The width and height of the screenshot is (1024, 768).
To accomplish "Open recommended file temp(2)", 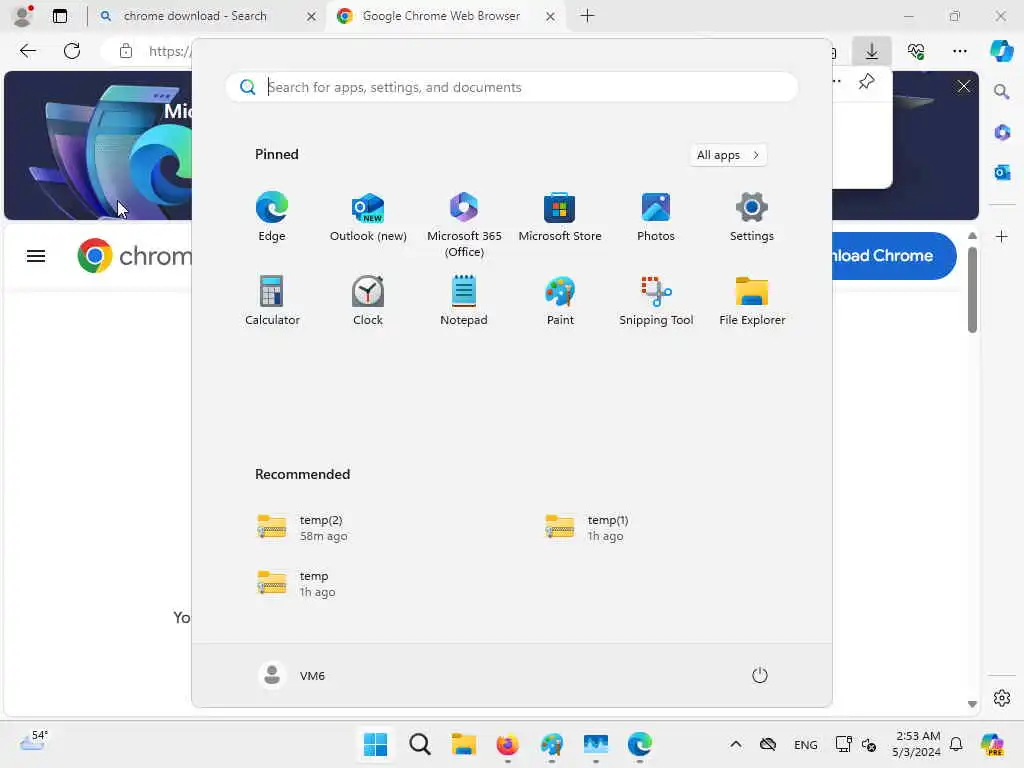I will pos(302,528).
